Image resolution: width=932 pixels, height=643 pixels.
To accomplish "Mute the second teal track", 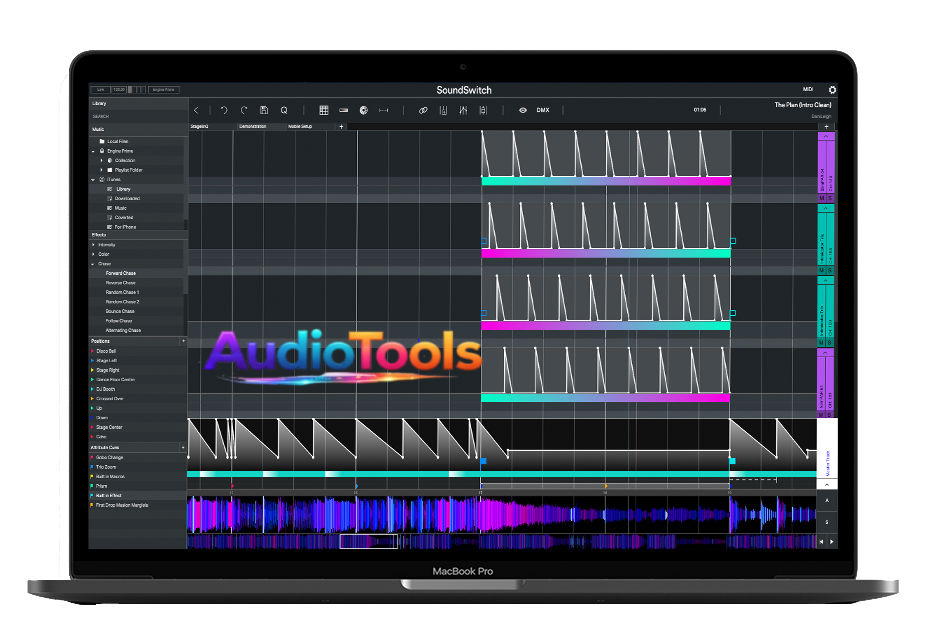I will (822, 270).
